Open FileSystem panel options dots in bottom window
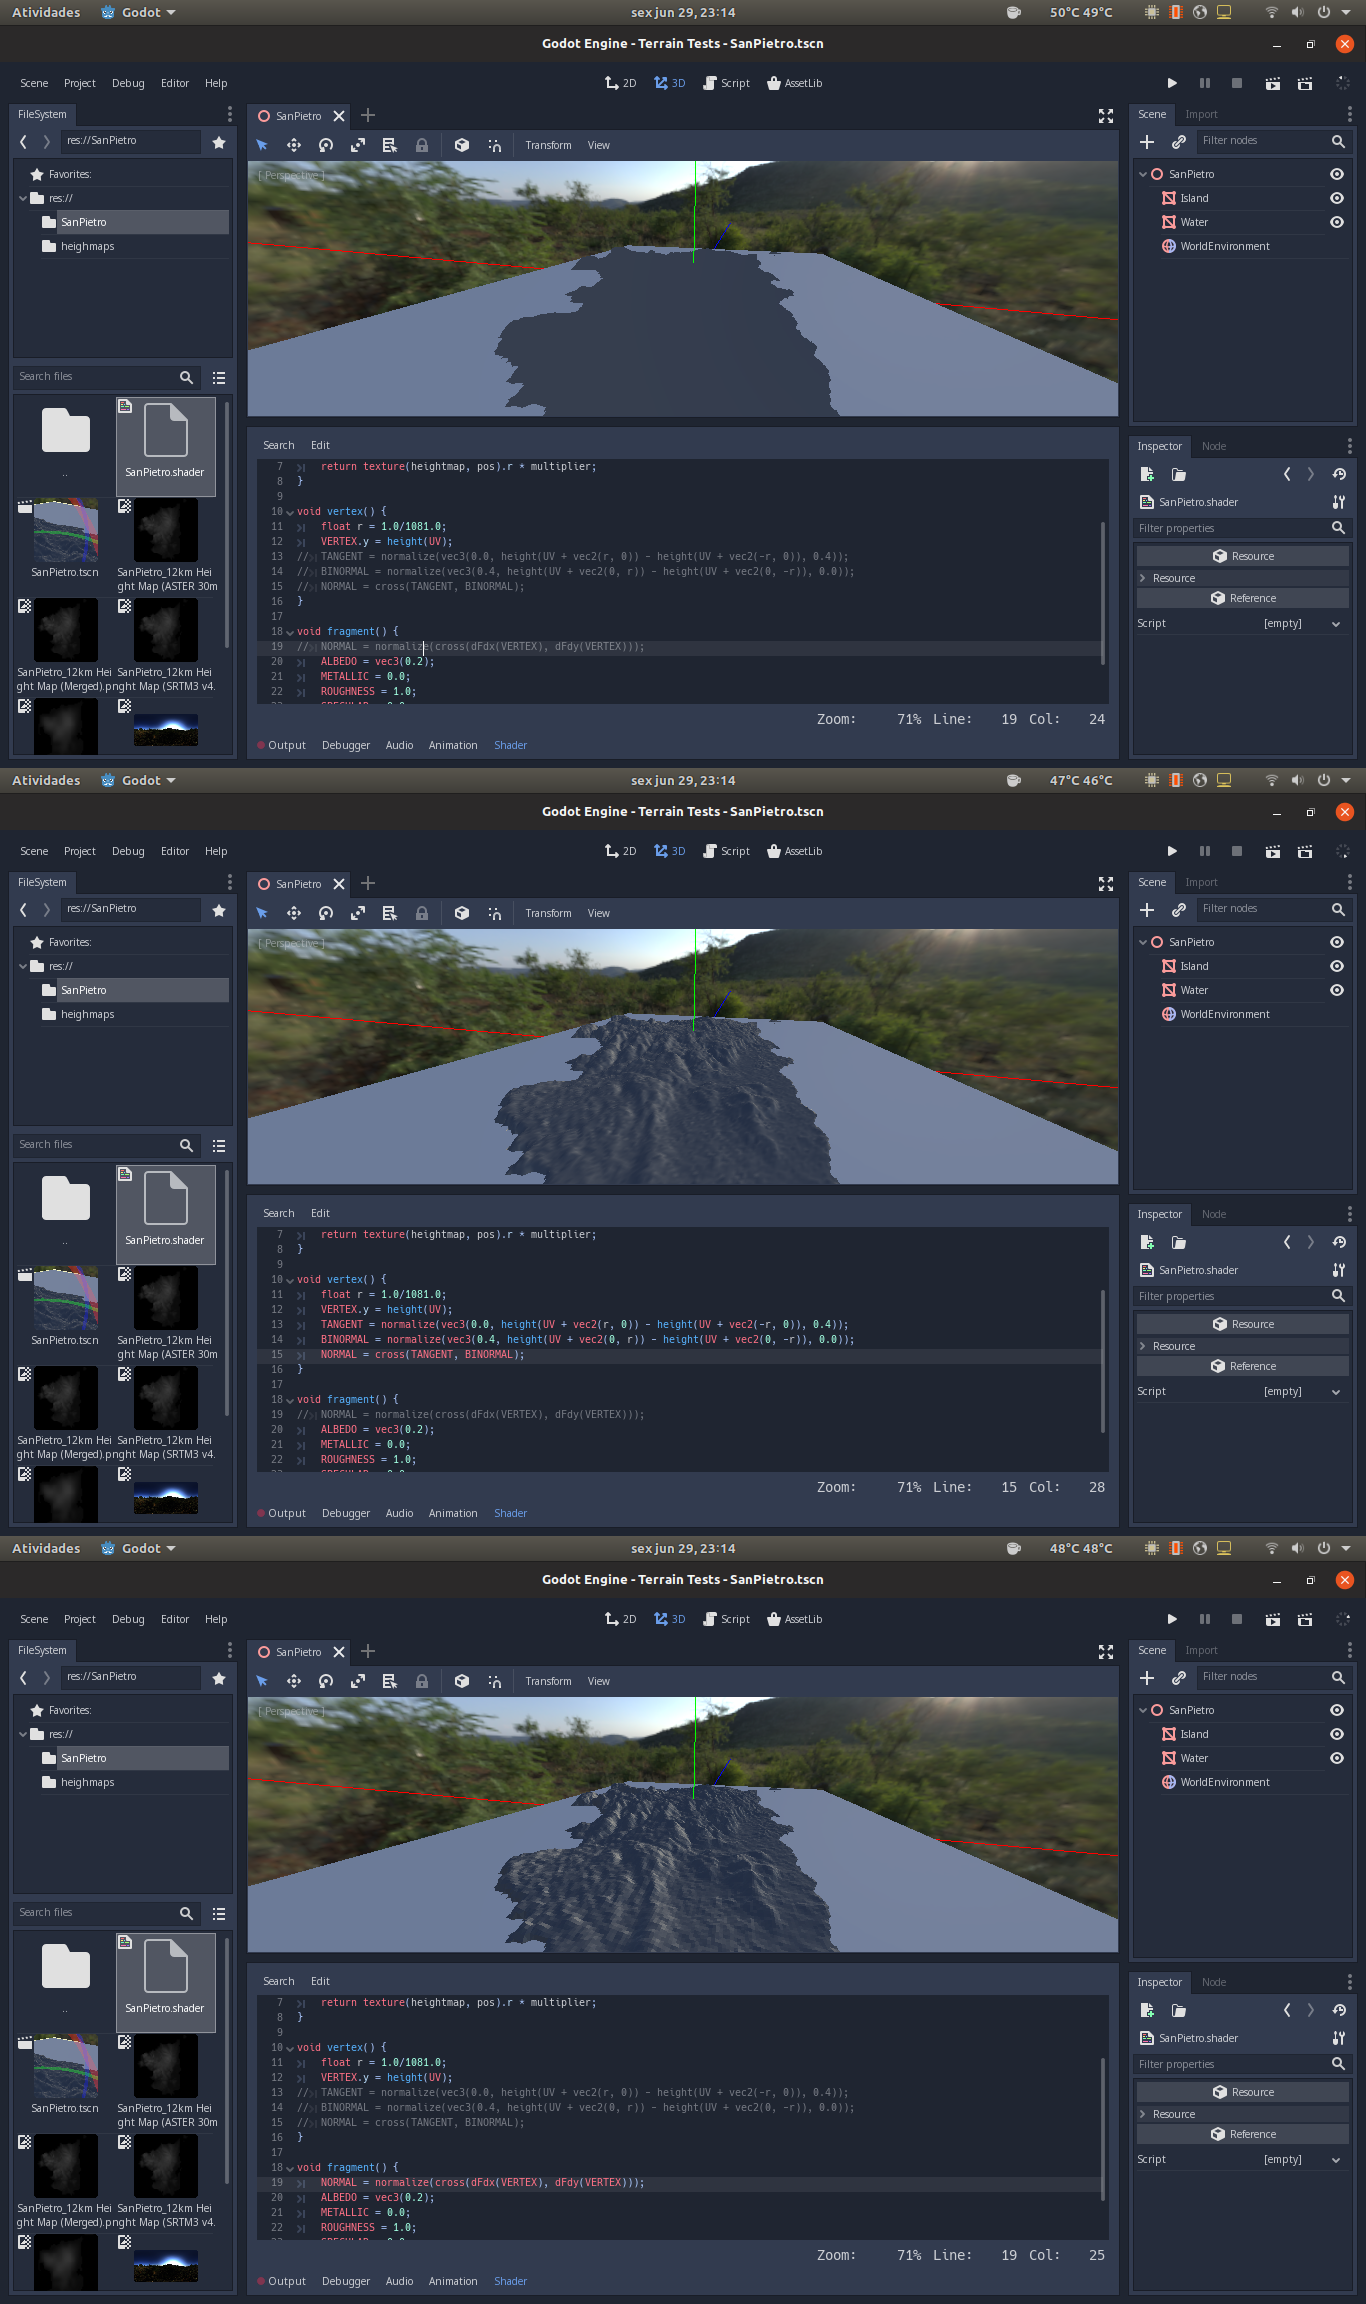Image resolution: width=1366 pixels, height=2304 pixels. [229, 1650]
